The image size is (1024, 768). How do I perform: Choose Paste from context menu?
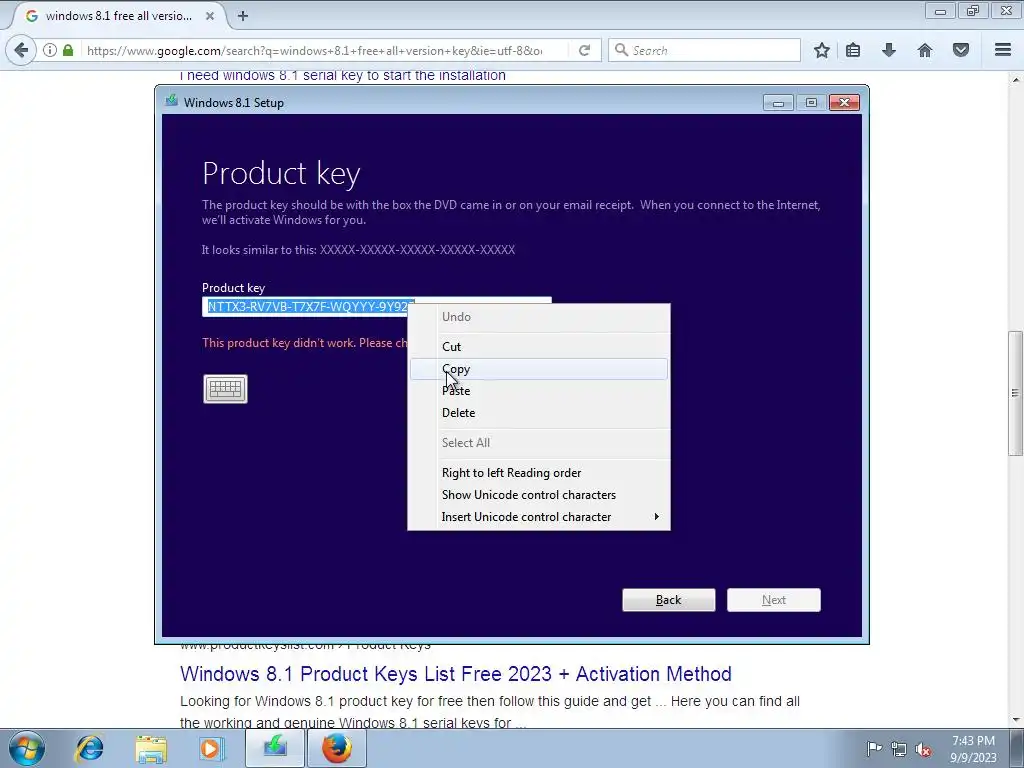[x=539, y=391]
